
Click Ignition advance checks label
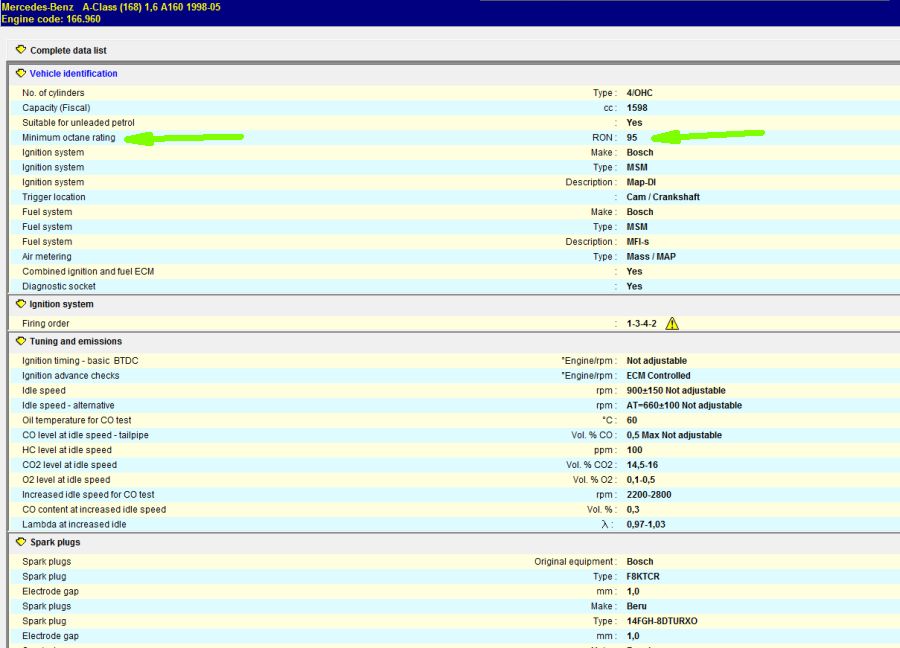[x=71, y=376]
